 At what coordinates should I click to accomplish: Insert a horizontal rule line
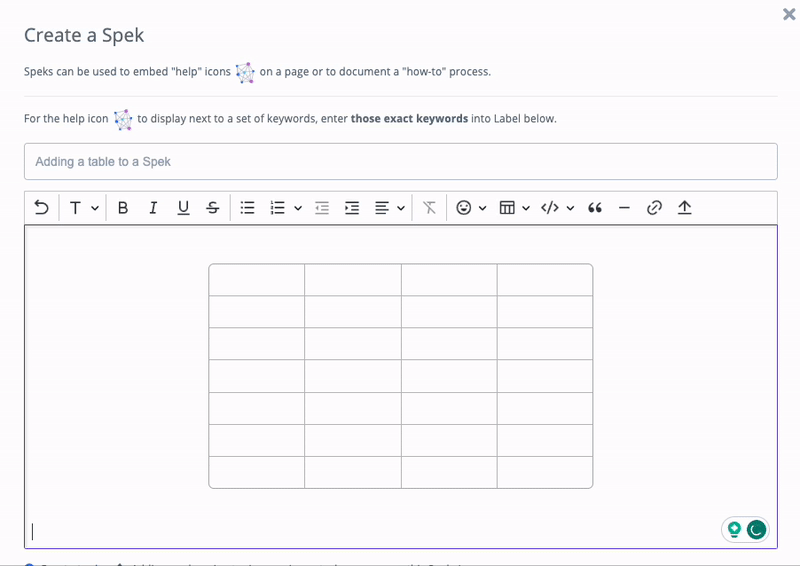tap(624, 208)
